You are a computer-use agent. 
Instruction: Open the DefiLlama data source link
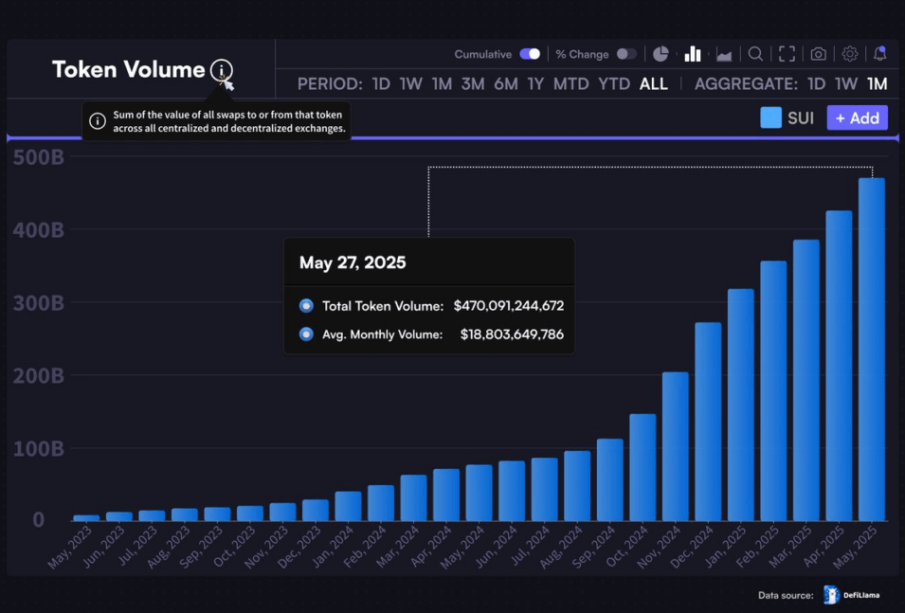point(852,595)
